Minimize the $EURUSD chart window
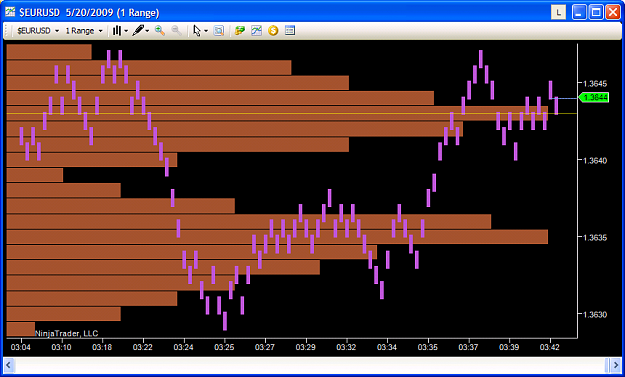The image size is (625, 377). [x=579, y=12]
